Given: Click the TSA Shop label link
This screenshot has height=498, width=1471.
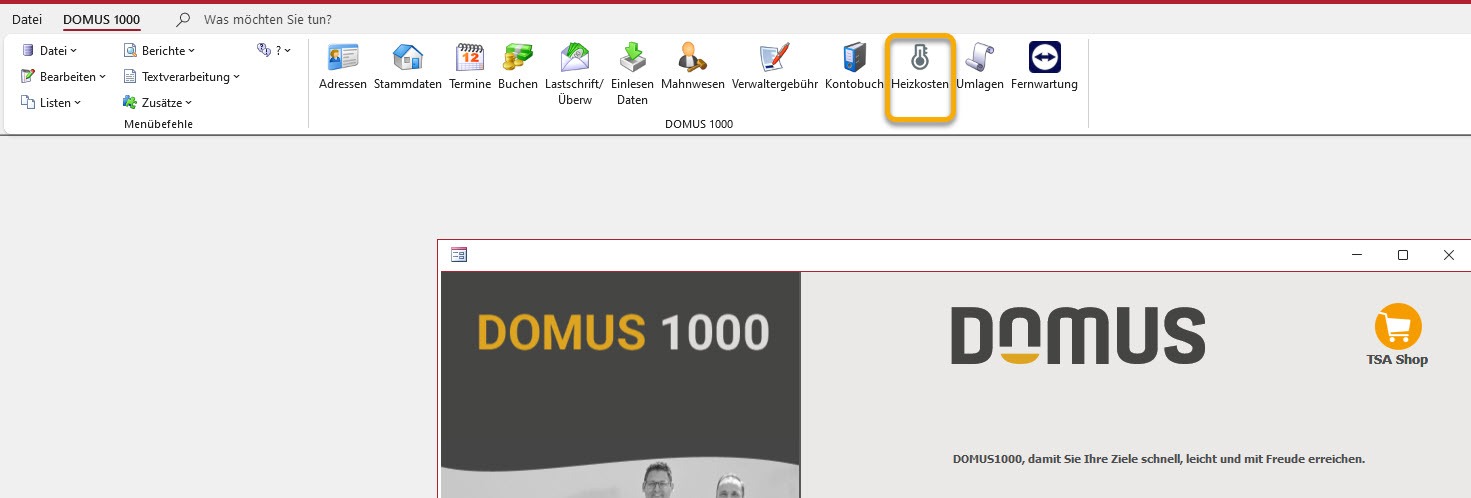Looking at the screenshot, I should click(1397, 359).
